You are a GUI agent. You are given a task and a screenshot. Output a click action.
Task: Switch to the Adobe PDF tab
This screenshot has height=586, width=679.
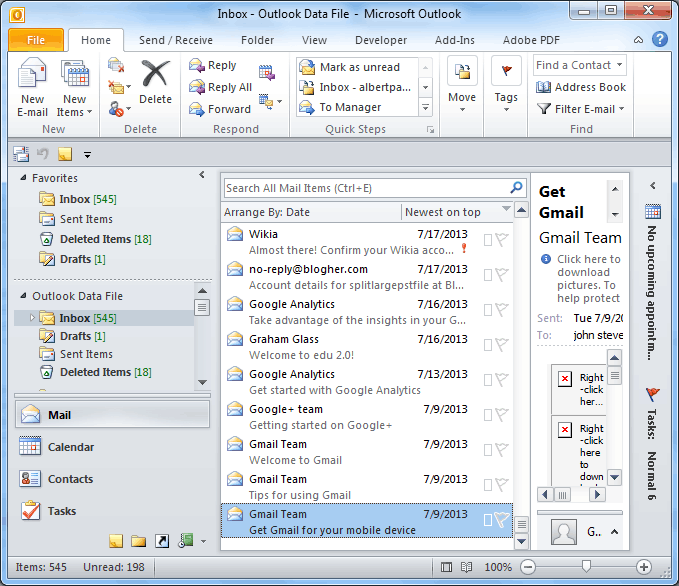531,40
